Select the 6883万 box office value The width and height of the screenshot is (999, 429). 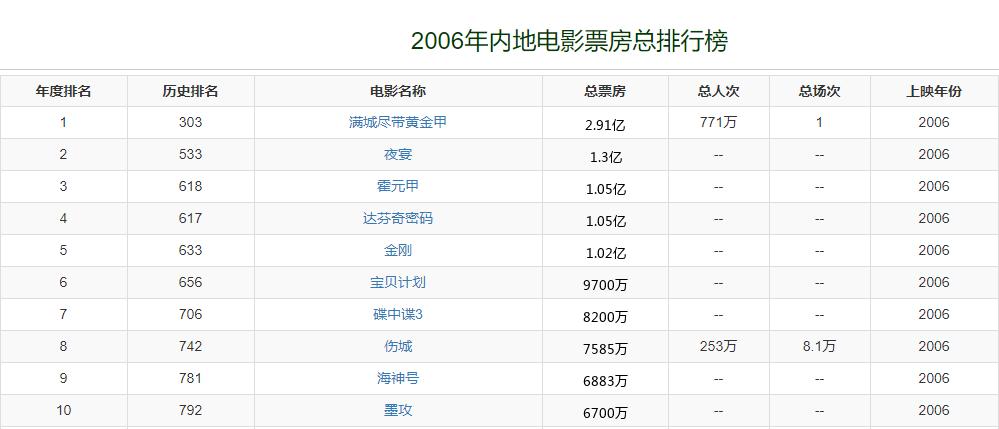pos(605,381)
